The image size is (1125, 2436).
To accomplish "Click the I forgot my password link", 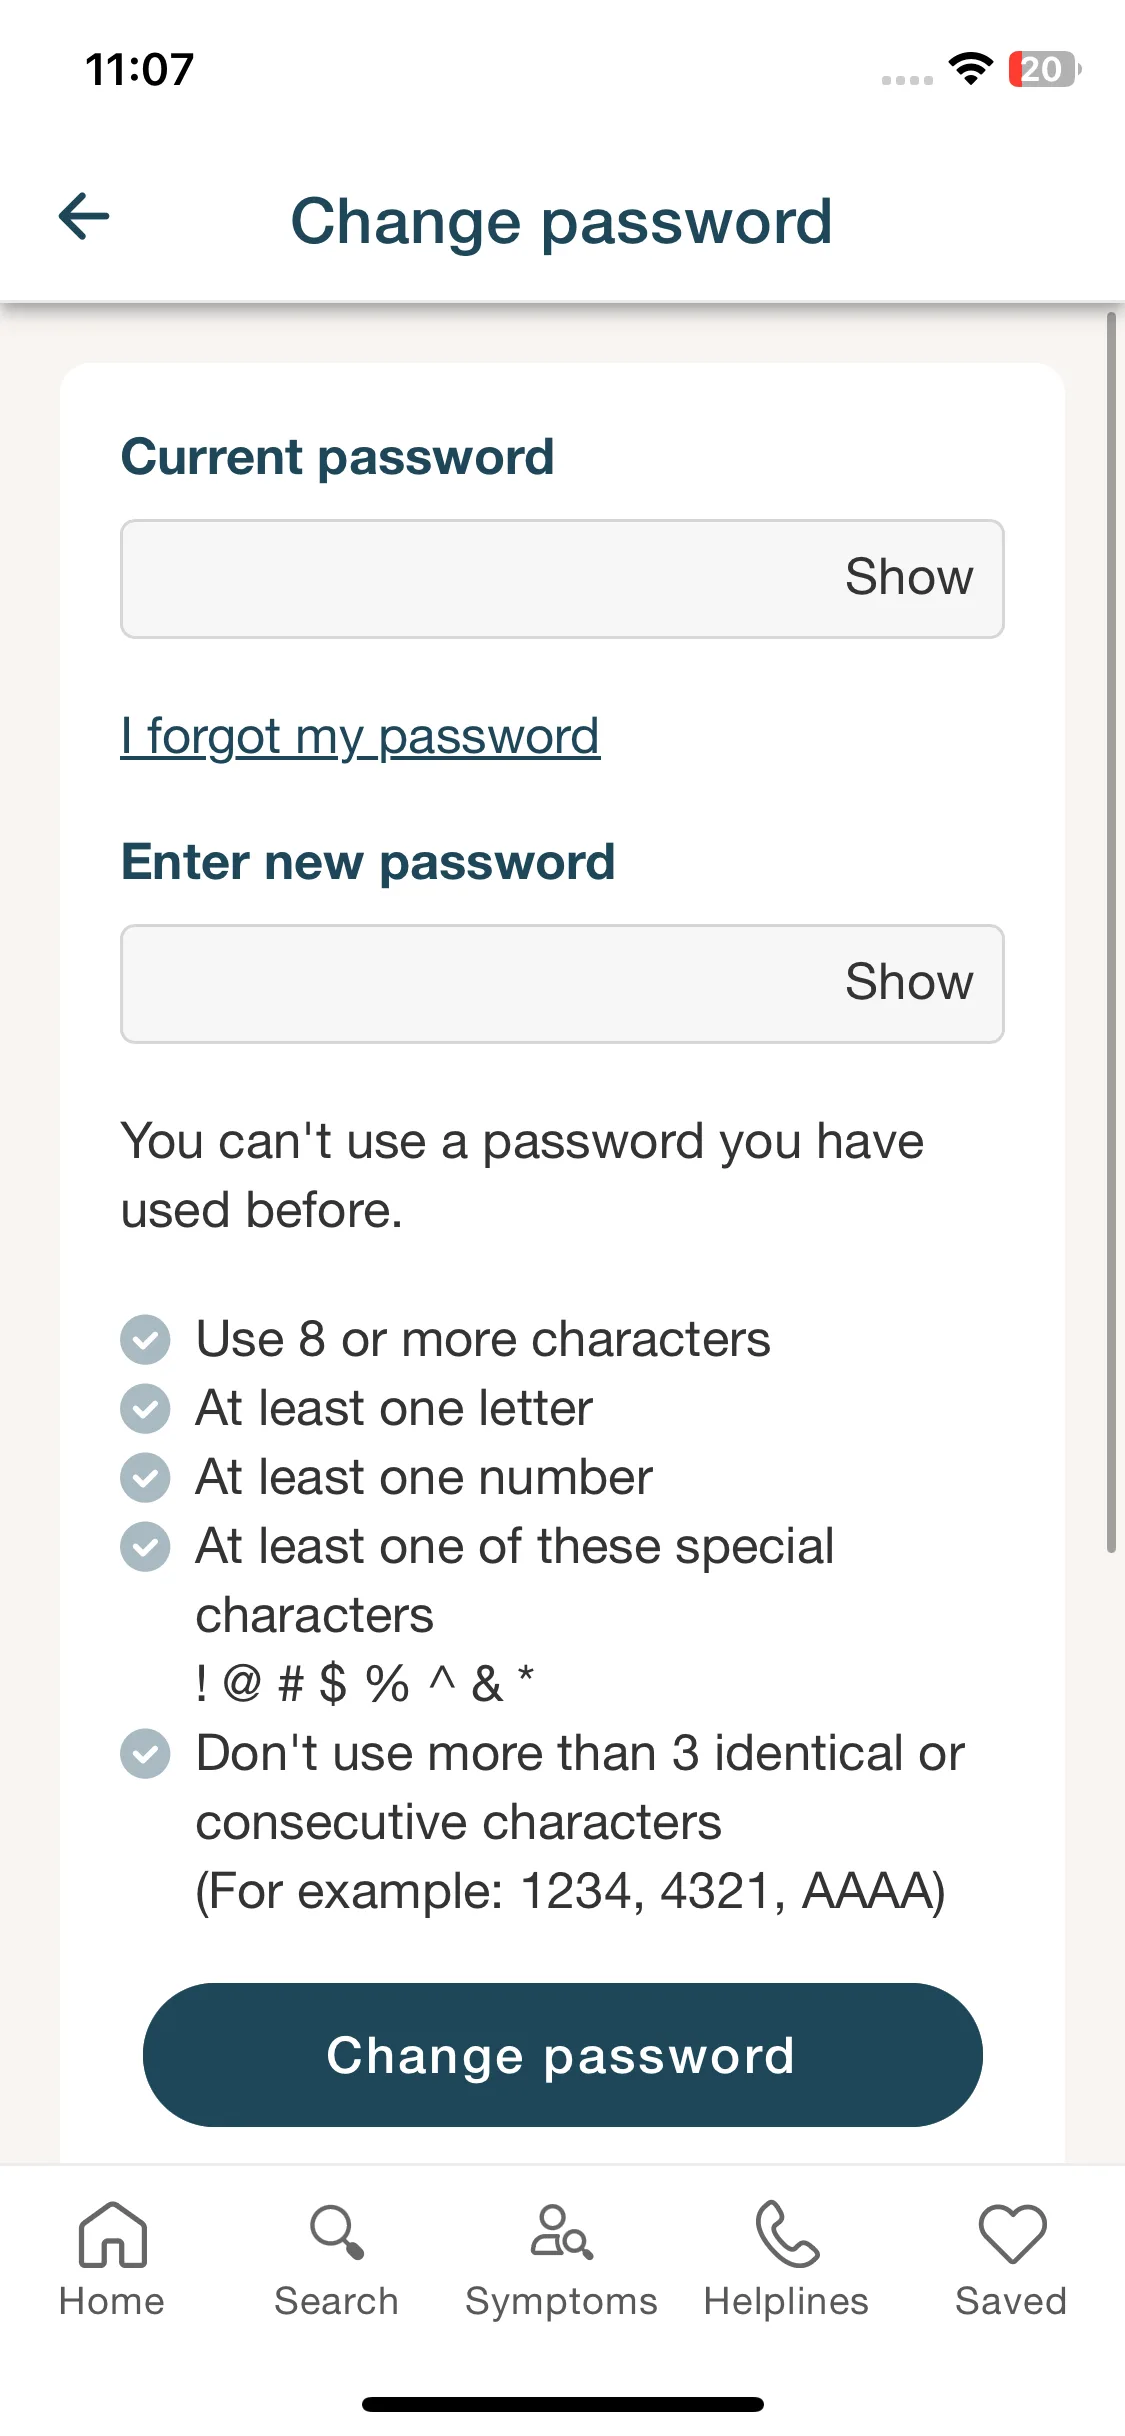I will (x=360, y=738).
